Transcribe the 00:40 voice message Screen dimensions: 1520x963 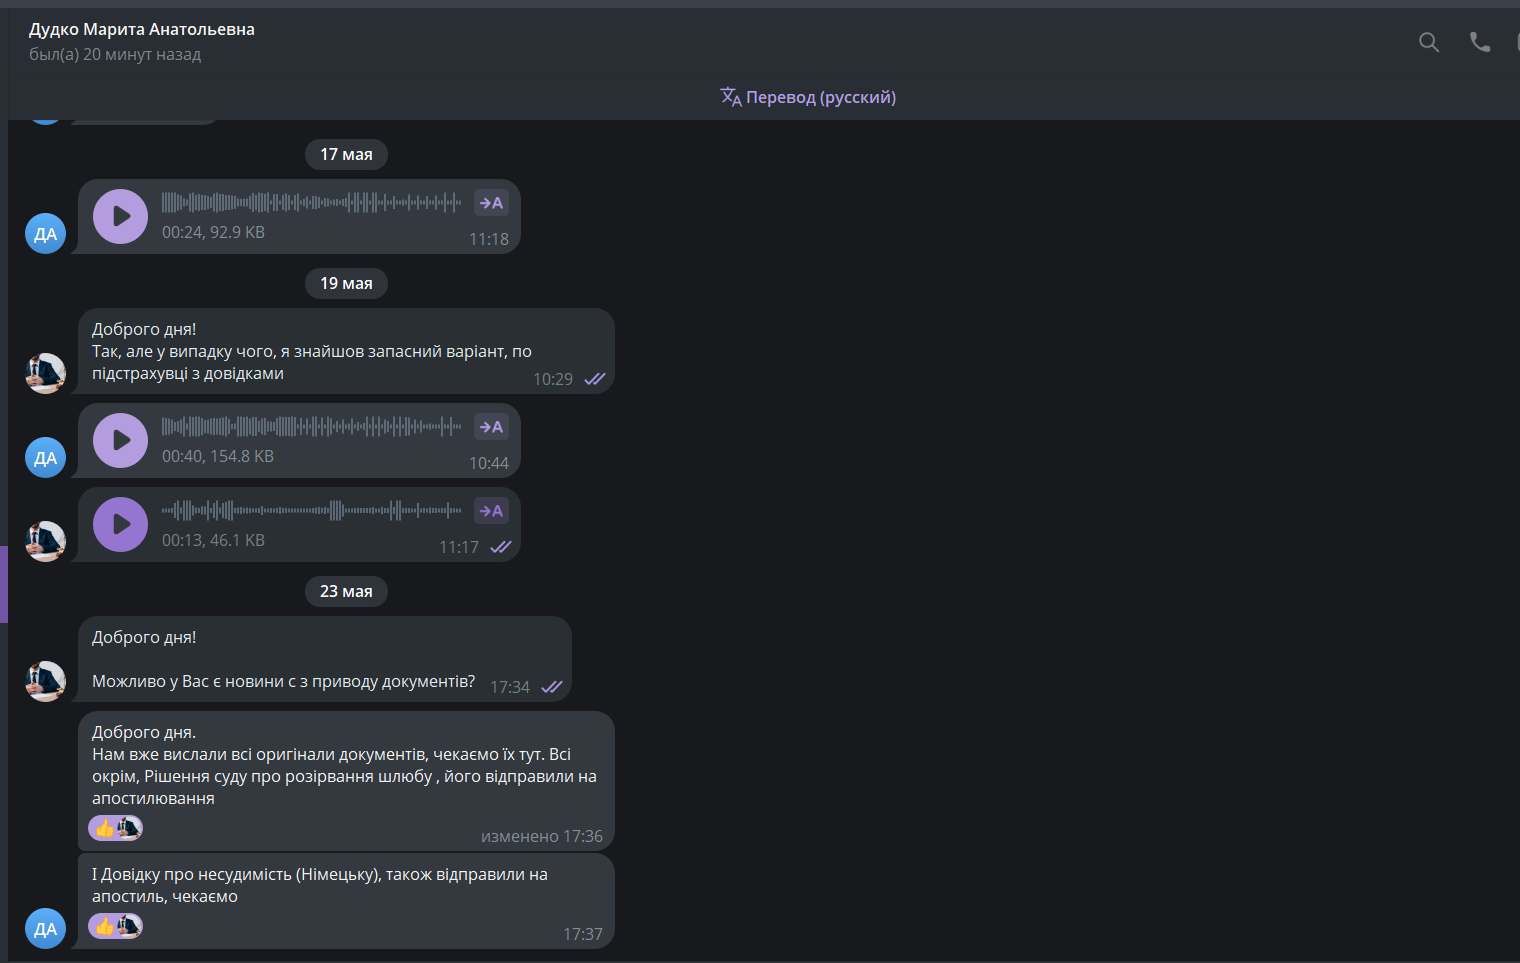[491, 427]
